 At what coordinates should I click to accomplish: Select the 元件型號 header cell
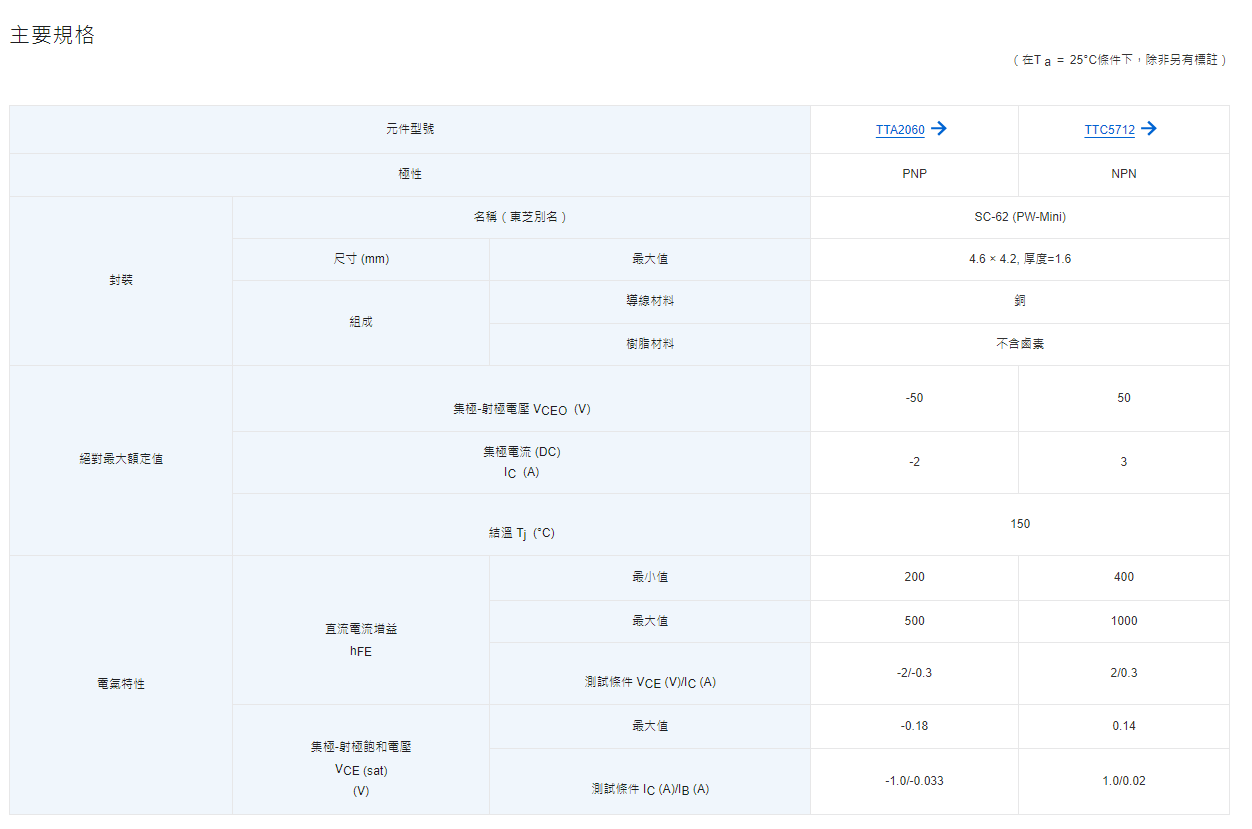coord(410,130)
